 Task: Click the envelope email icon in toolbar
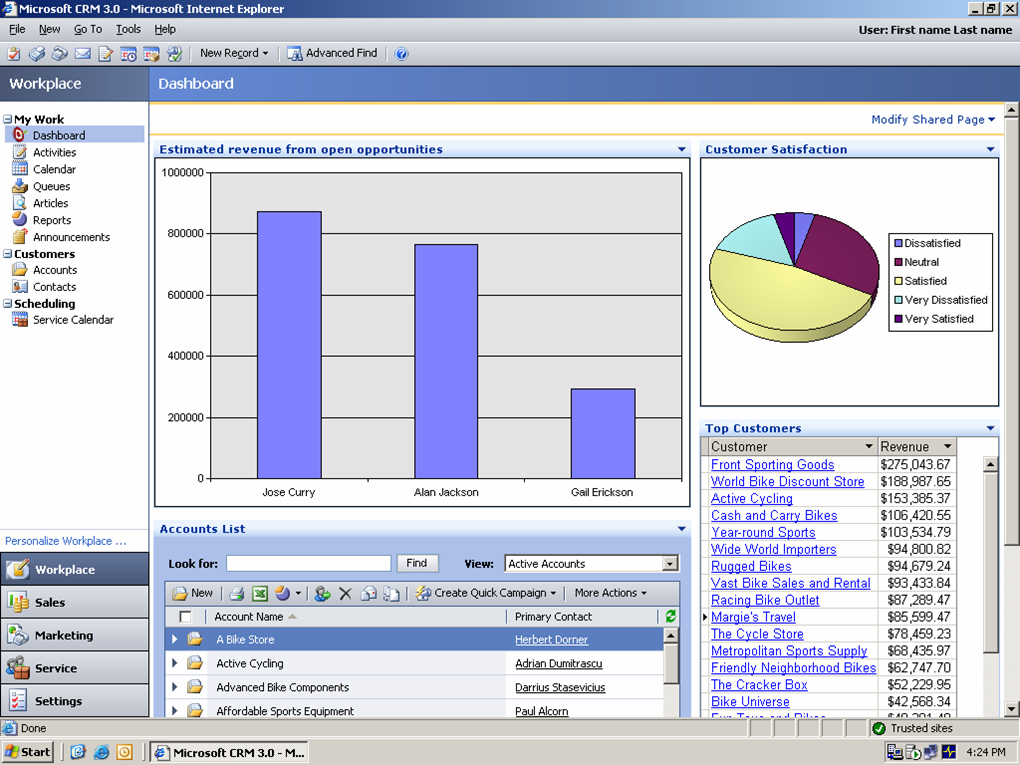pos(83,54)
